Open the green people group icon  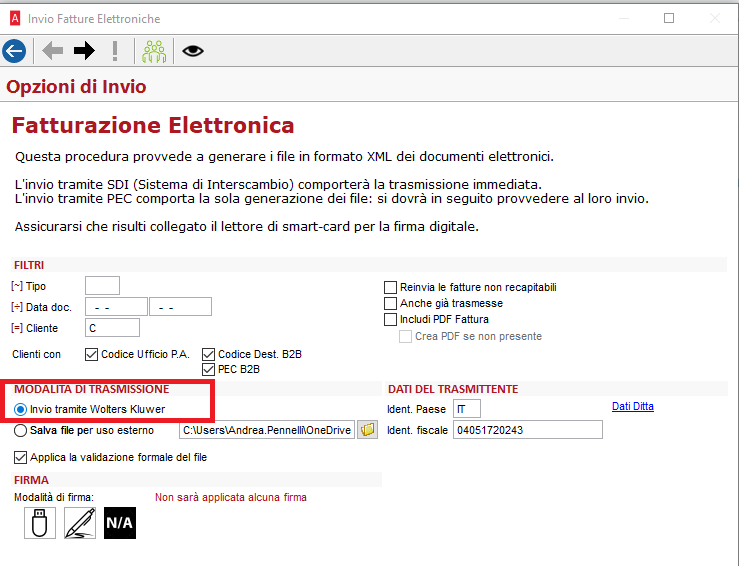154,51
